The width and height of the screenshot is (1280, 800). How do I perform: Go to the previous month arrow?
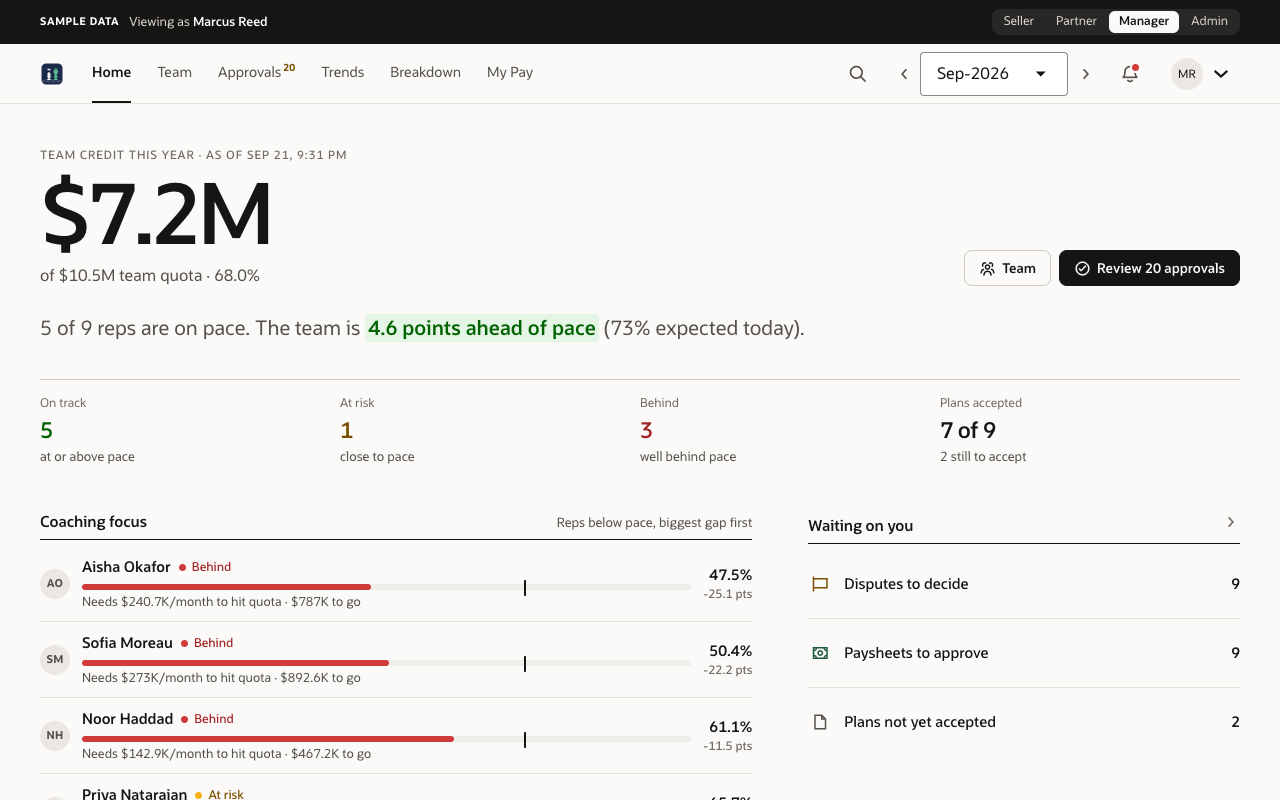coord(904,73)
